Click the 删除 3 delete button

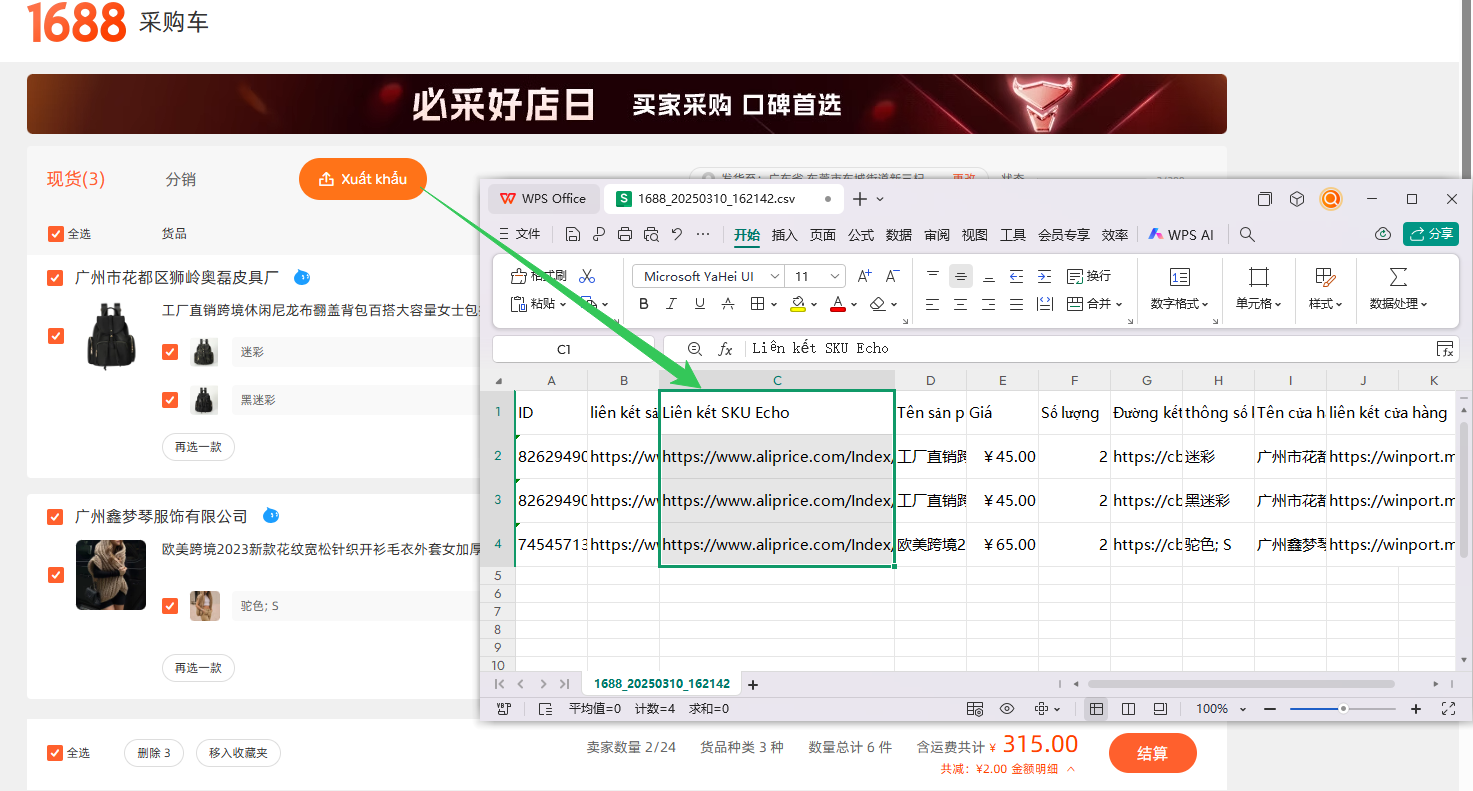pos(154,753)
